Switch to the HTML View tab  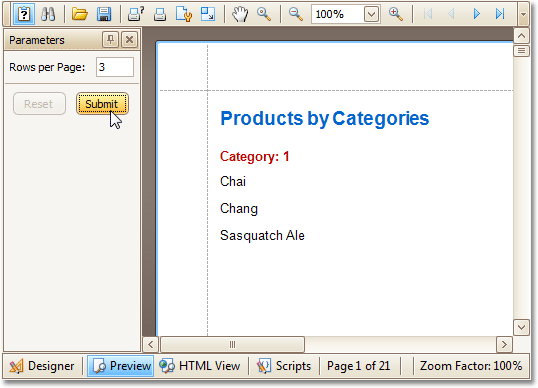pos(200,366)
